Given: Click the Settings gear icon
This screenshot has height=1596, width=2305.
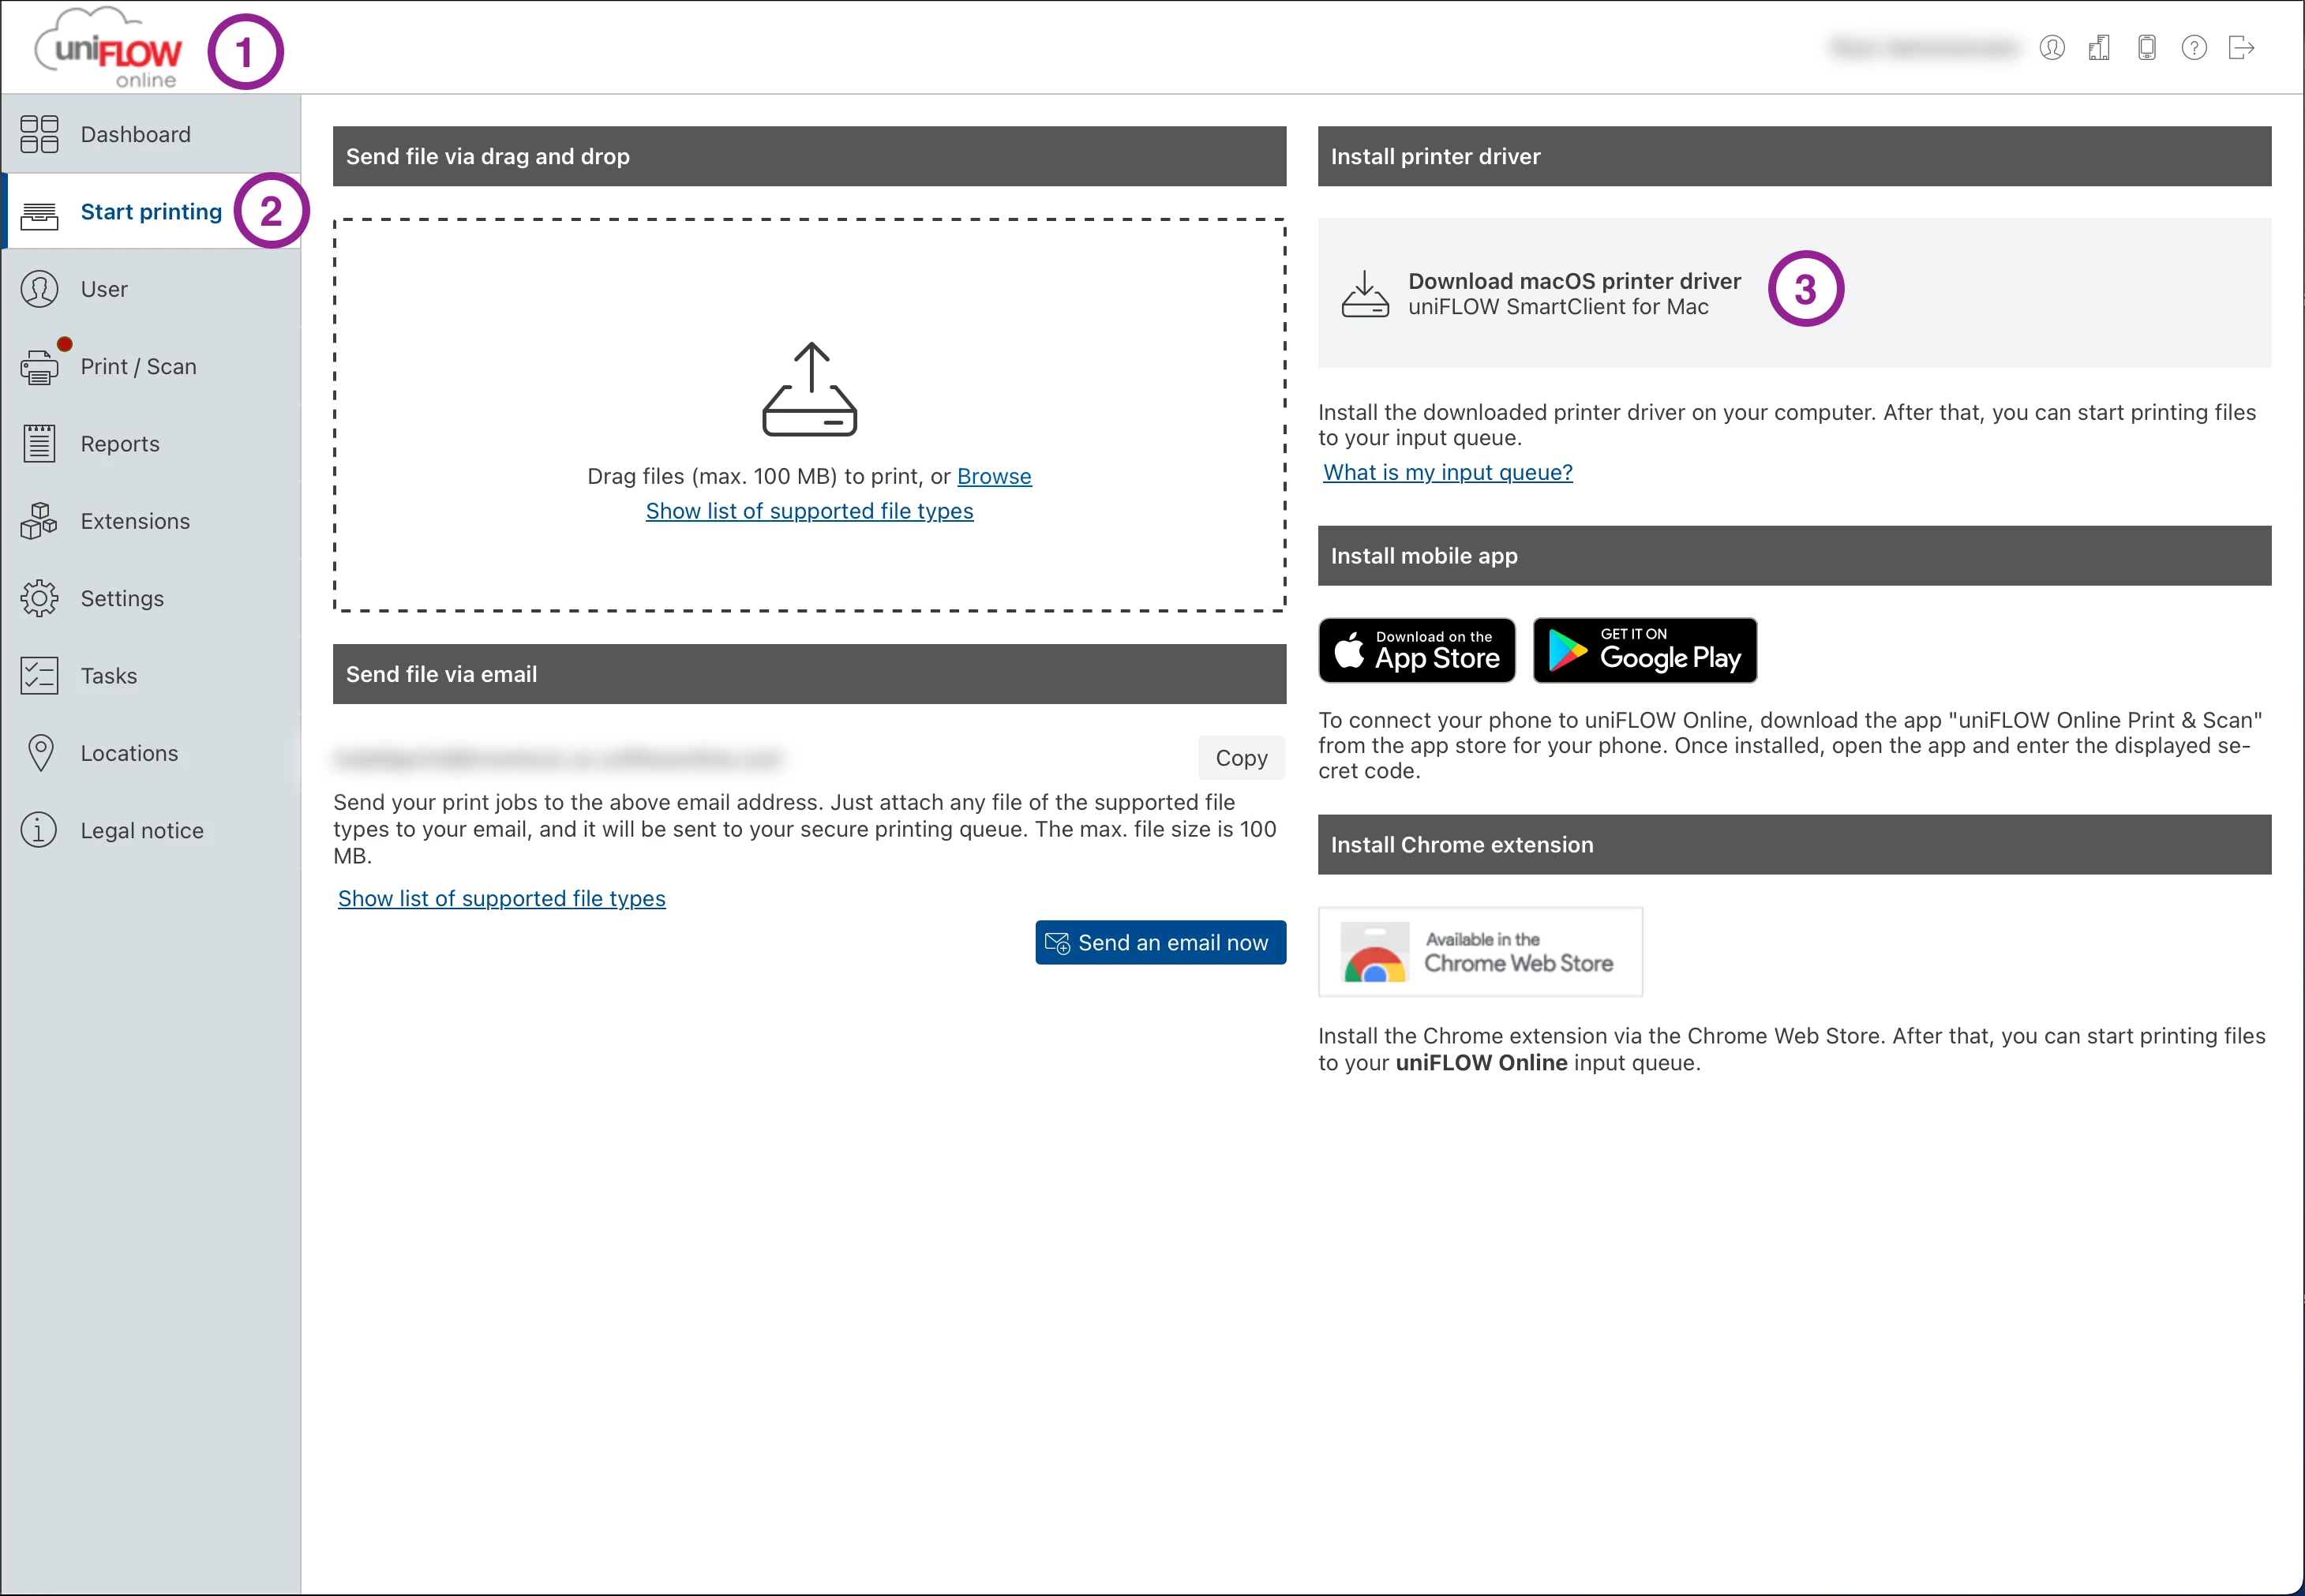Looking at the screenshot, I should [39, 598].
